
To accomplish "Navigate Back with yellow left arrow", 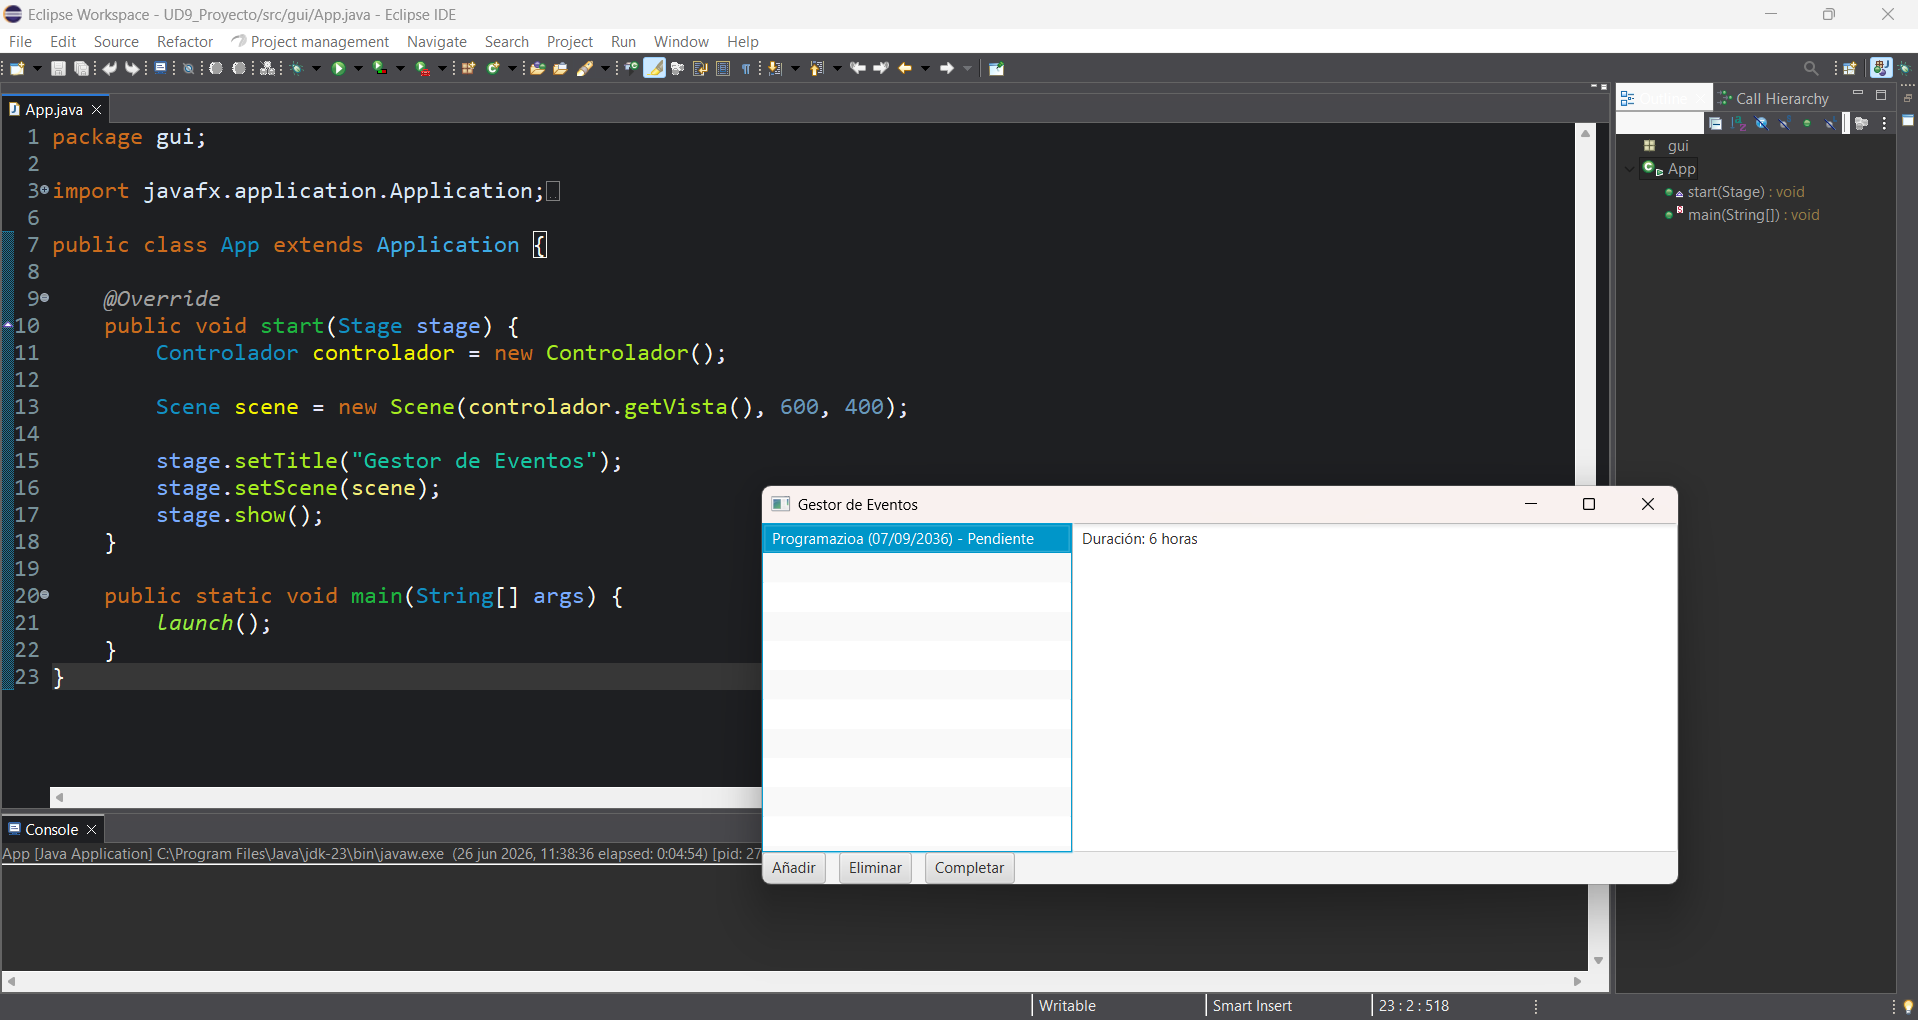I will (905, 68).
